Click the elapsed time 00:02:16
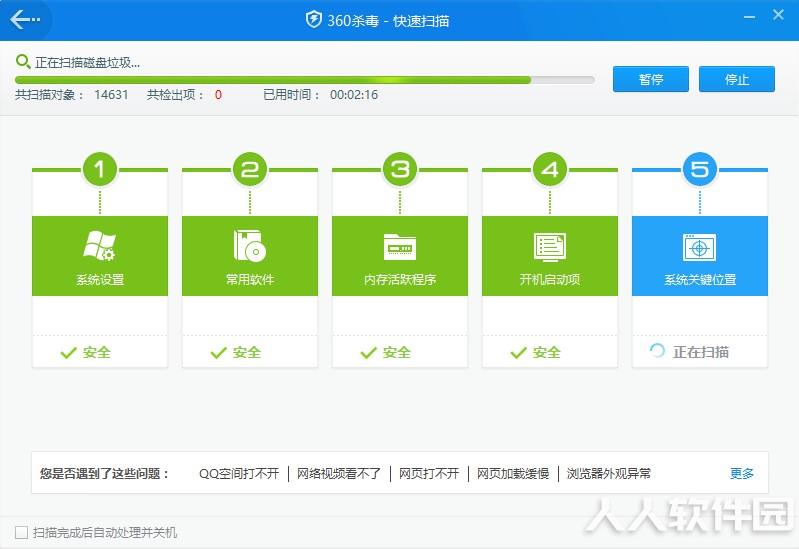The height and width of the screenshot is (549, 799). (x=354, y=95)
